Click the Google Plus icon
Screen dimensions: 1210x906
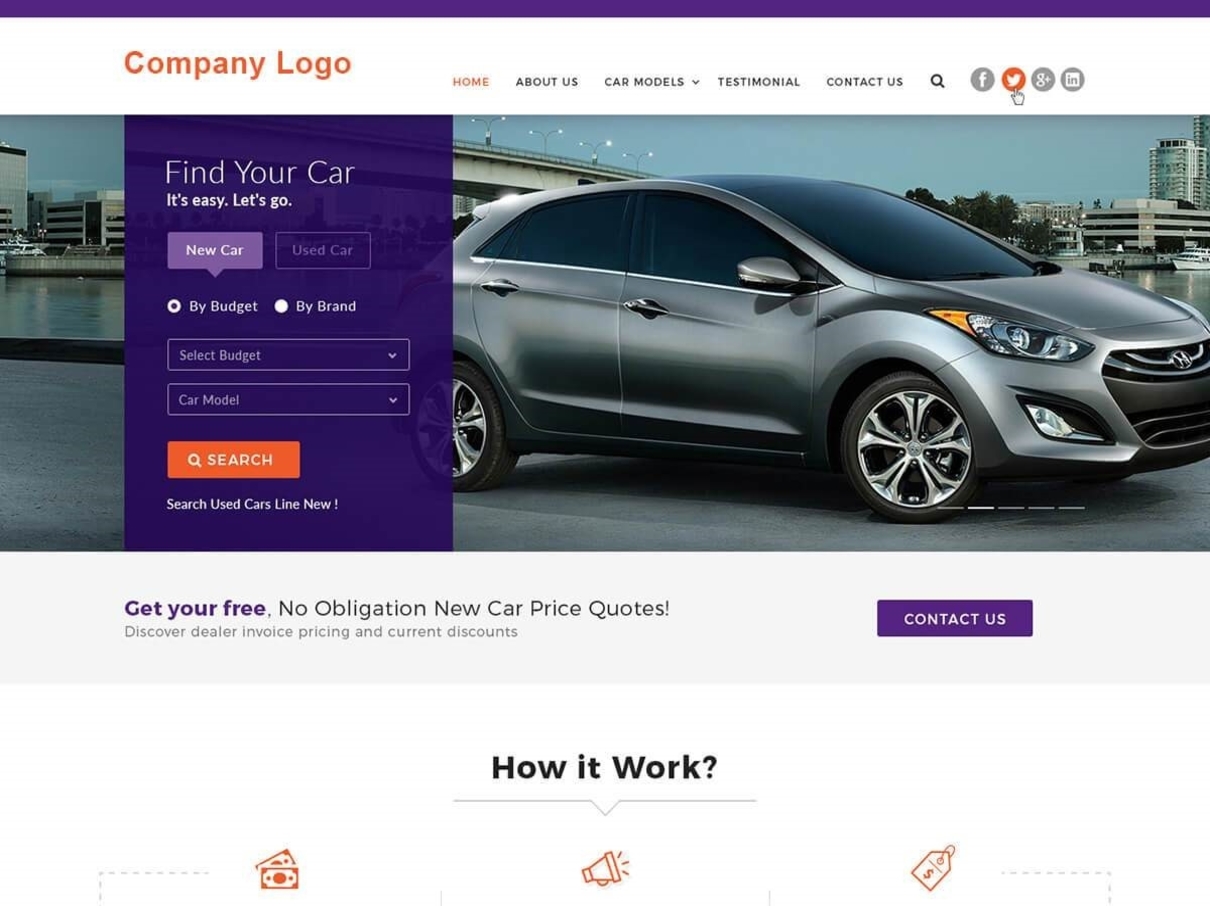1043,80
